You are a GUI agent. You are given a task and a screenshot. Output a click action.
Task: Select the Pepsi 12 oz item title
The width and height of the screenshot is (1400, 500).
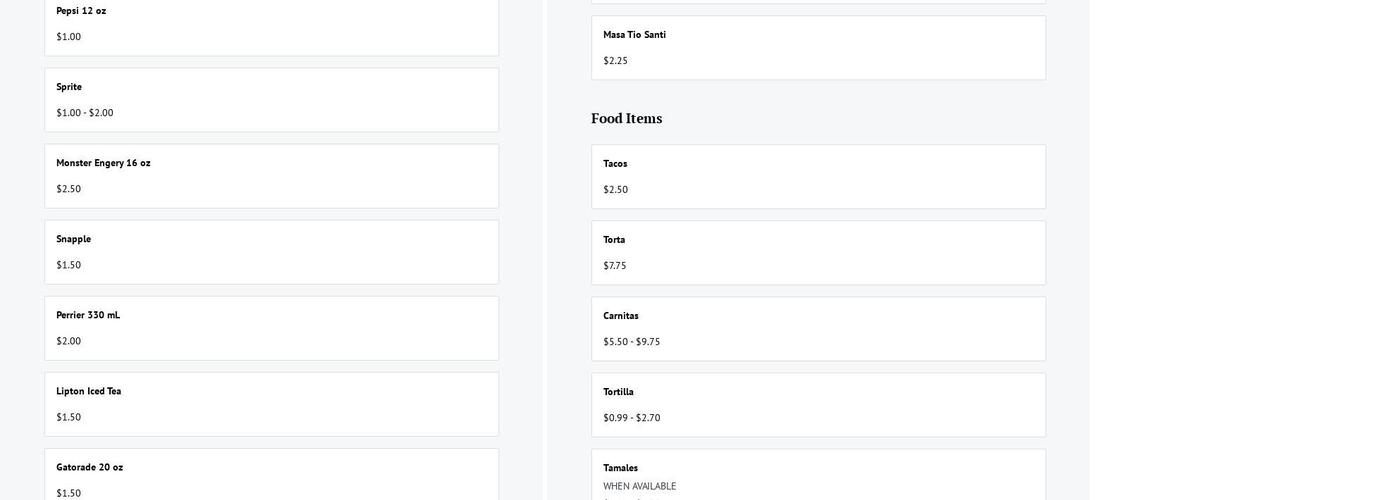click(x=81, y=11)
